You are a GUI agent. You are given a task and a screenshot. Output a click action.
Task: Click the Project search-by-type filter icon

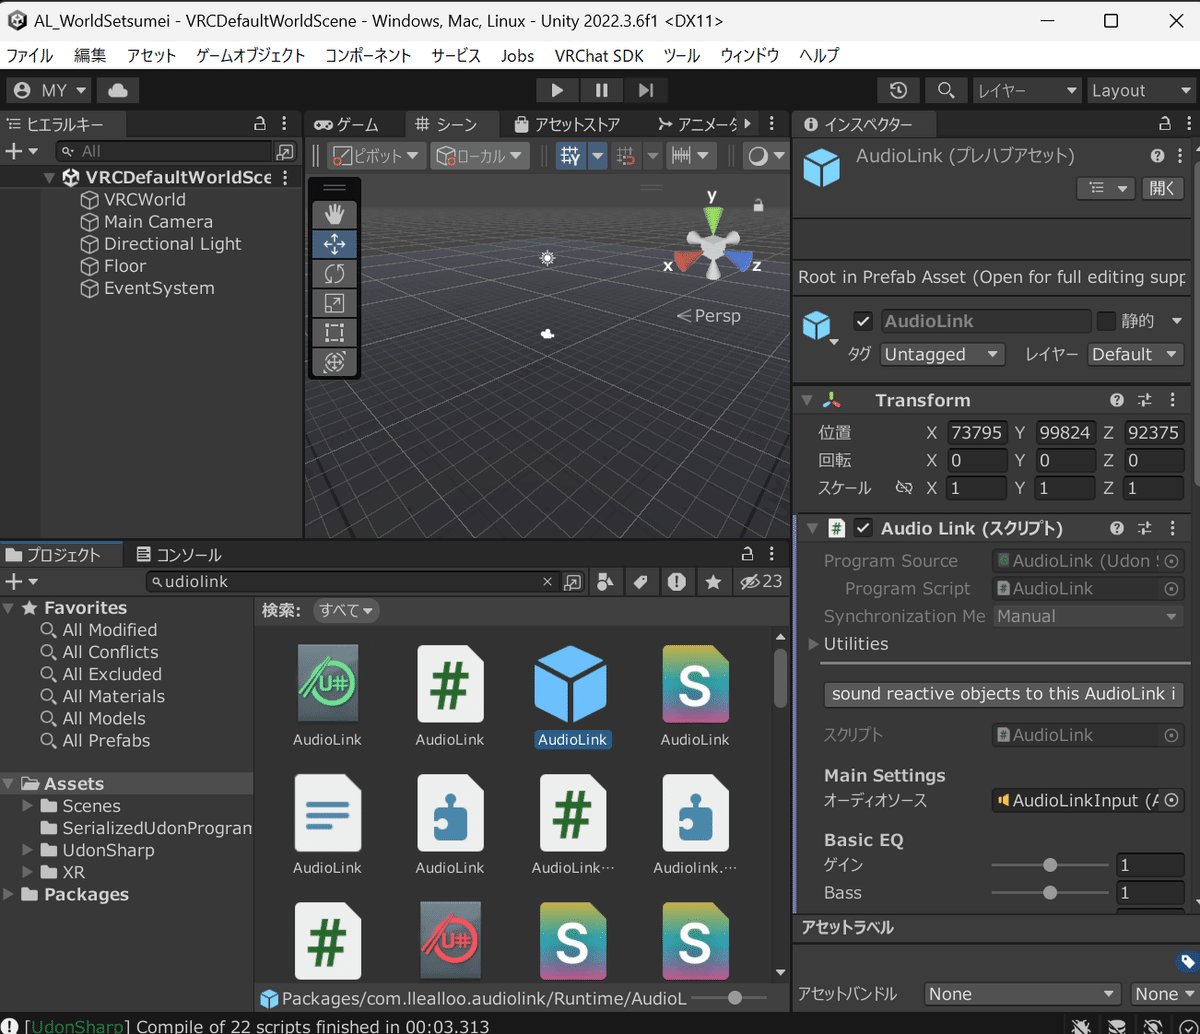tap(605, 582)
